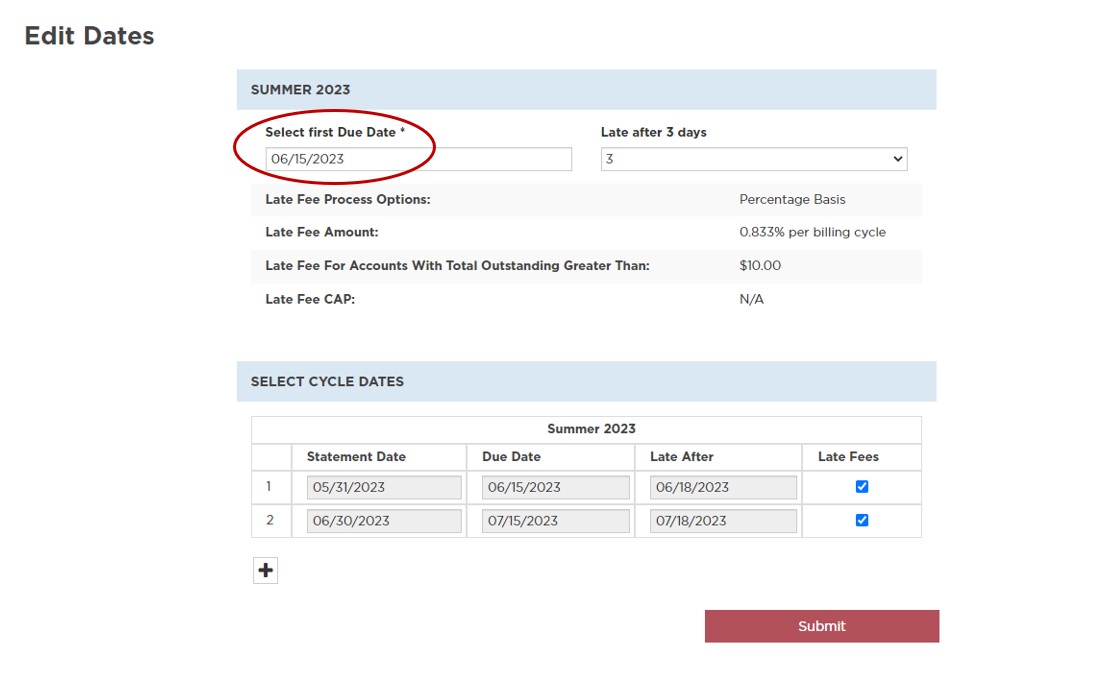Click the SUMMER 2023 section header
The image size is (1093, 694).
pyautogui.click(x=300, y=90)
